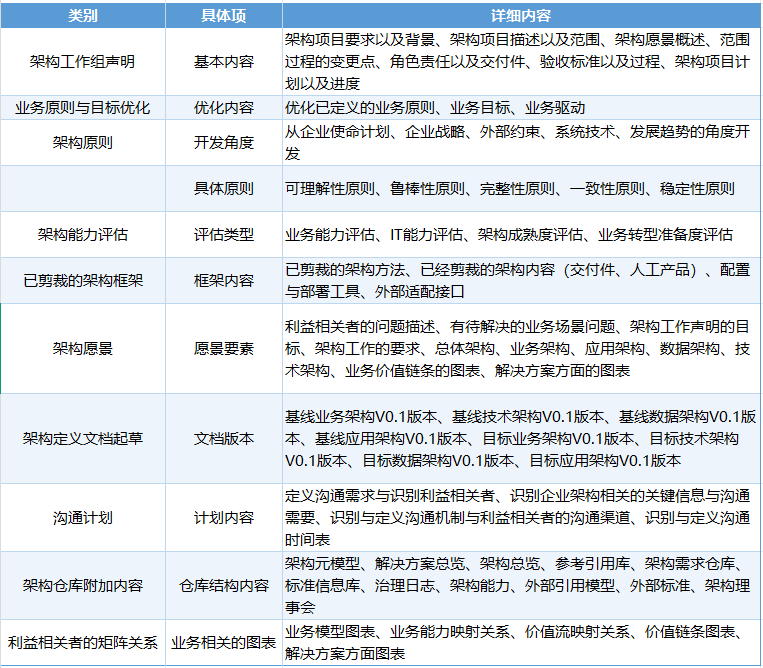Click the 架构项目要求以及背景 detail cell

click(521, 61)
